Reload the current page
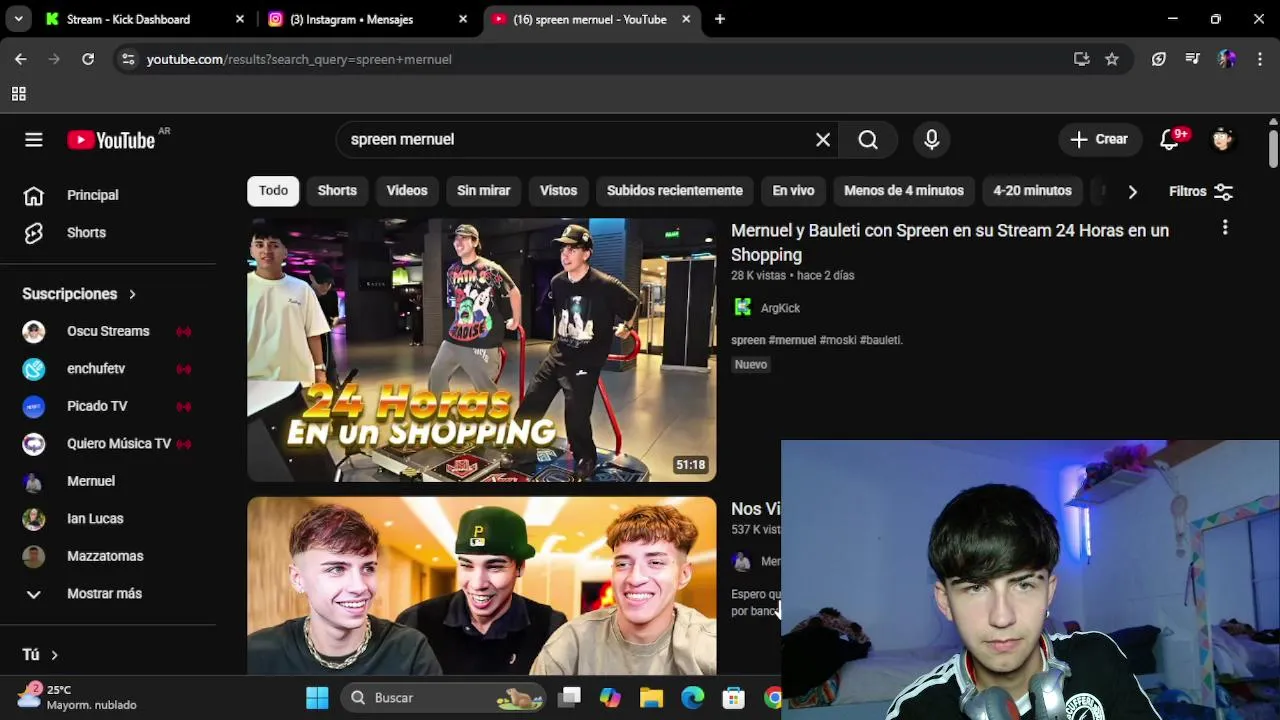Viewport: 1280px width, 720px height. pyautogui.click(x=88, y=59)
